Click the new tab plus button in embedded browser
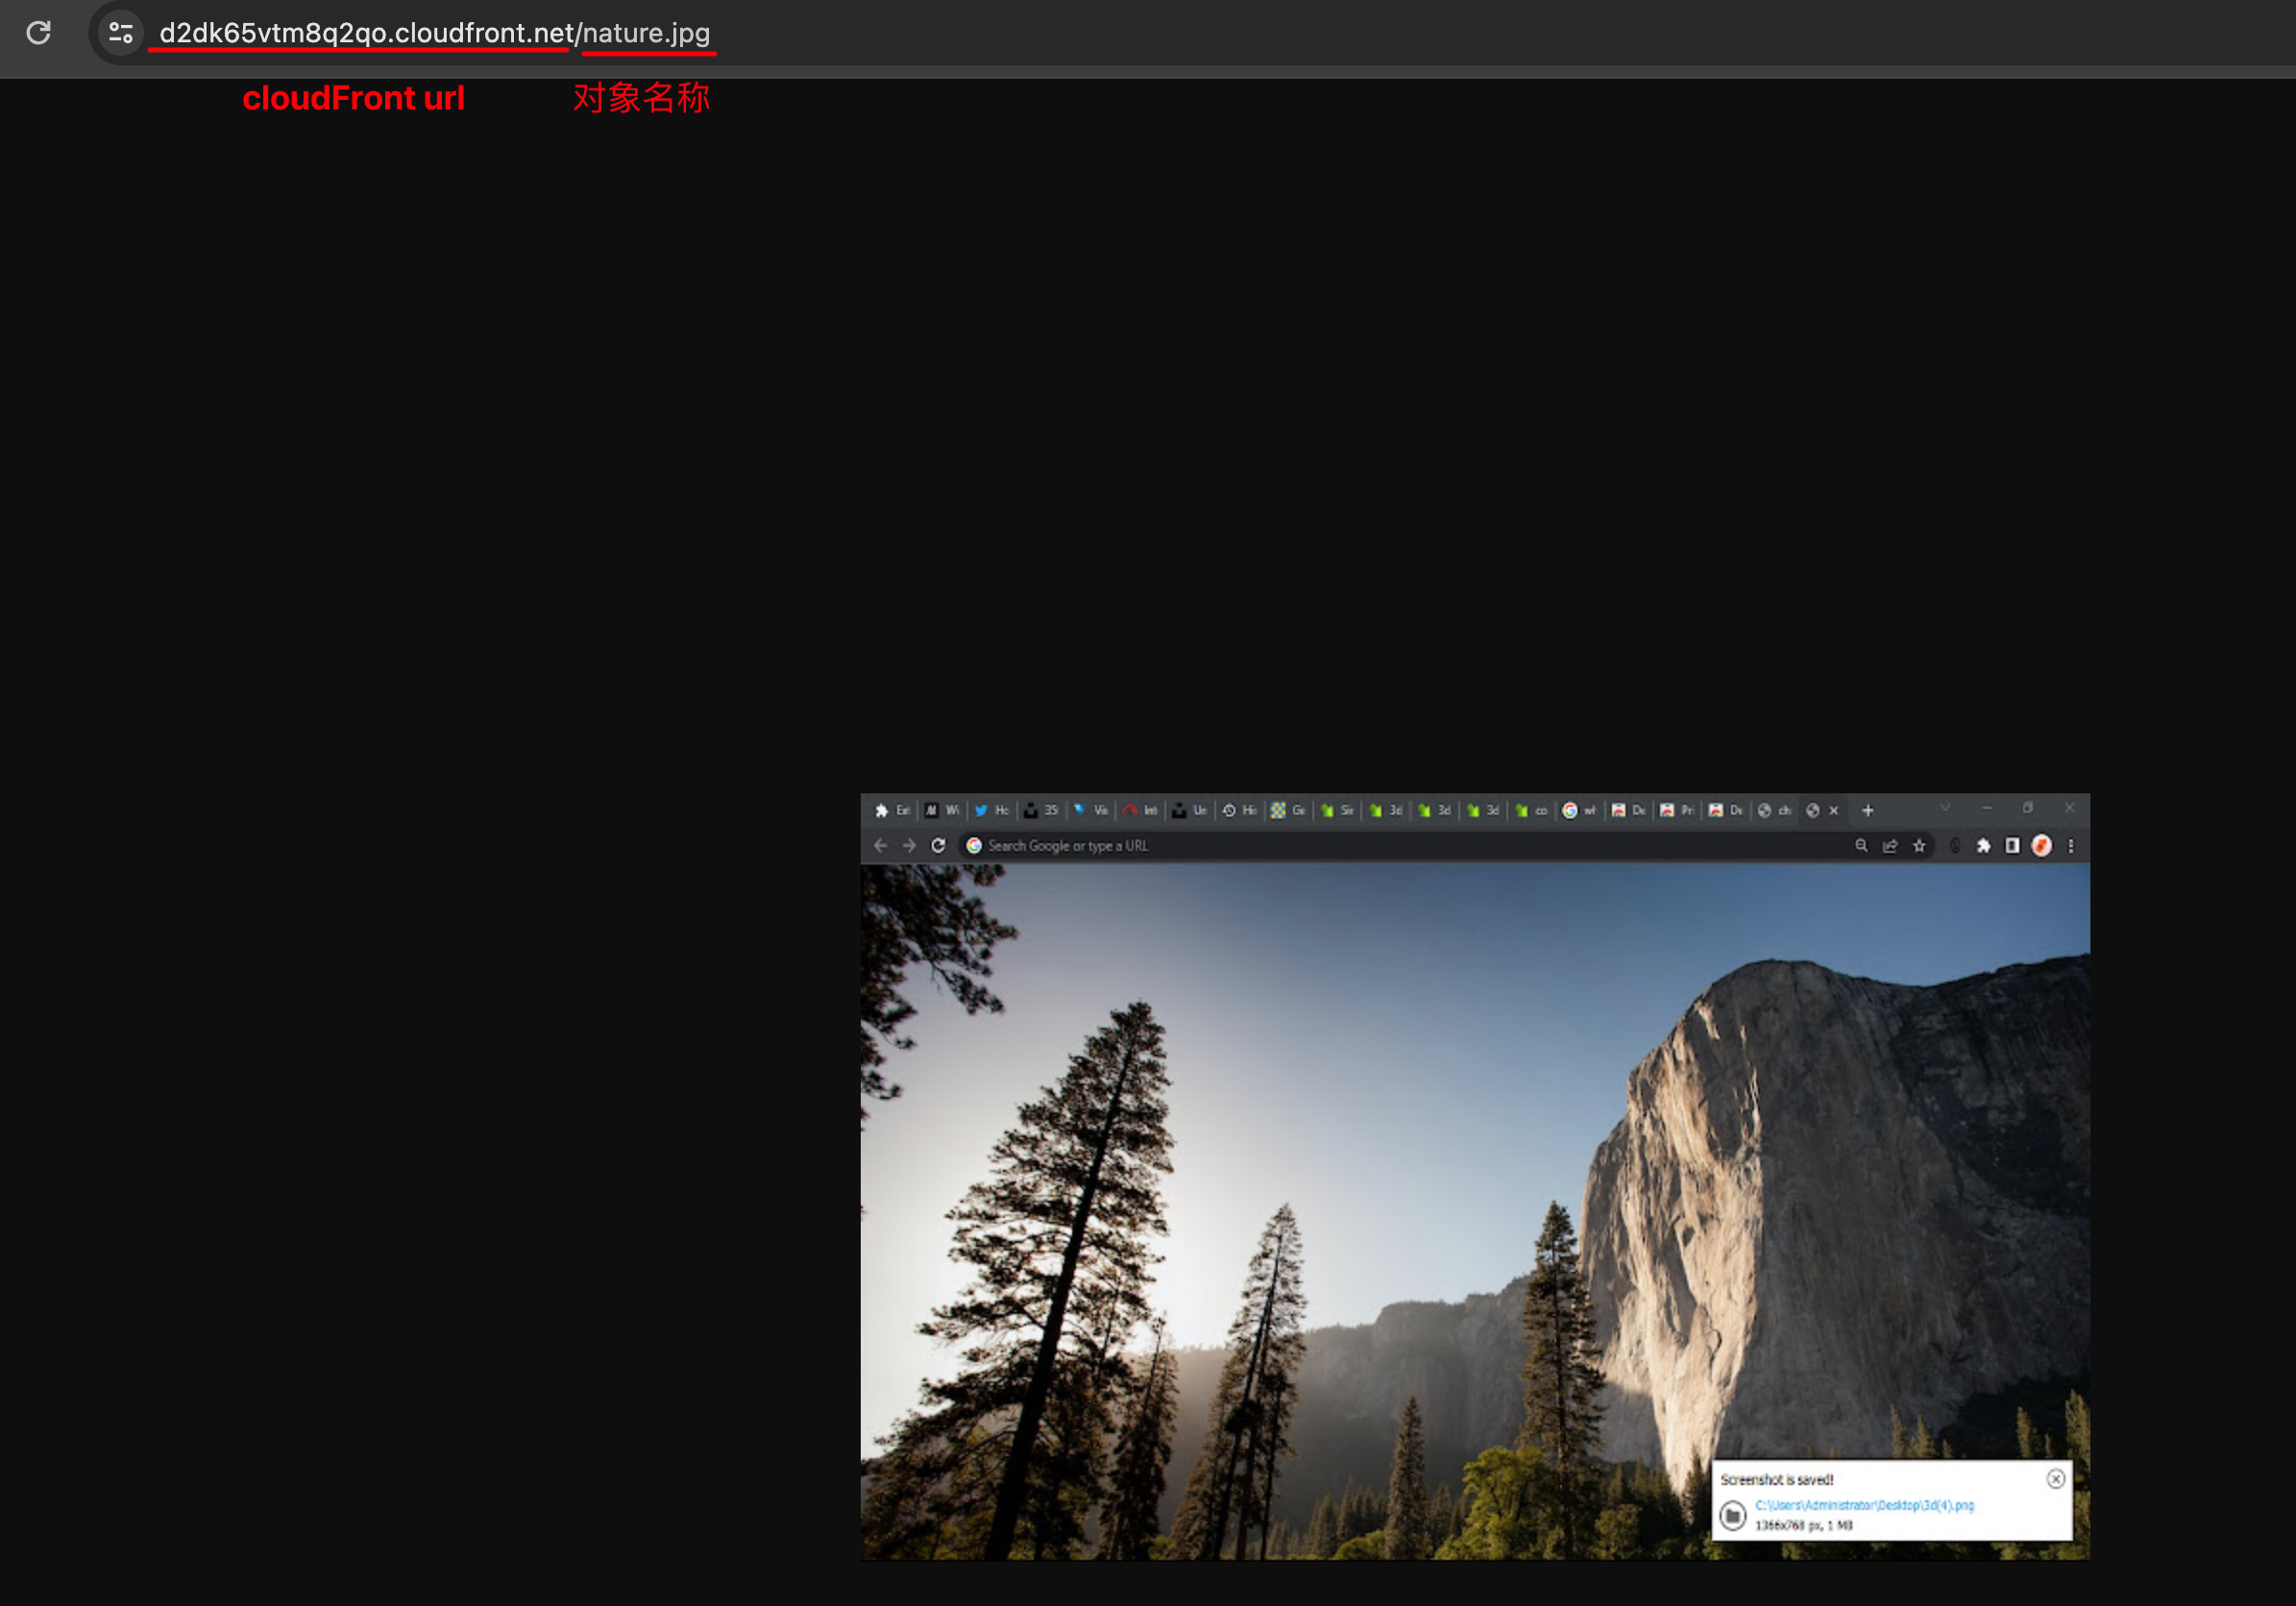Screen dimensions: 2296x1606 click(x=1867, y=810)
